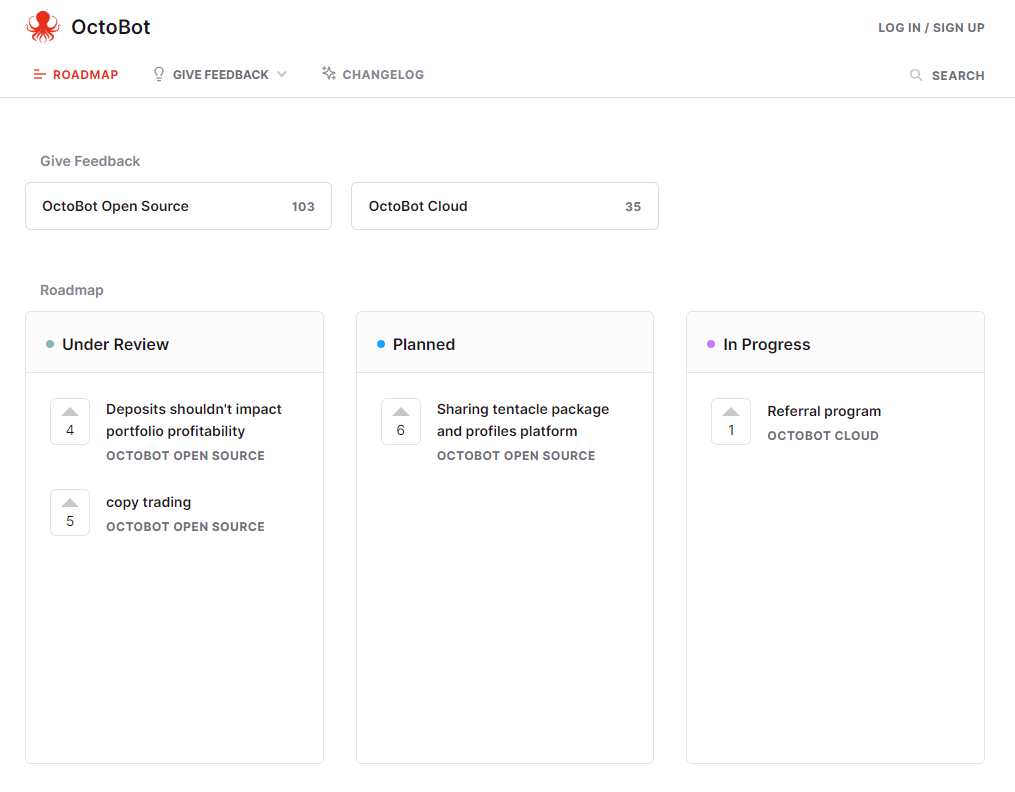This screenshot has height=792, width=1015.
Task: Click the Give Feedback lightbulb icon
Action: tap(159, 74)
